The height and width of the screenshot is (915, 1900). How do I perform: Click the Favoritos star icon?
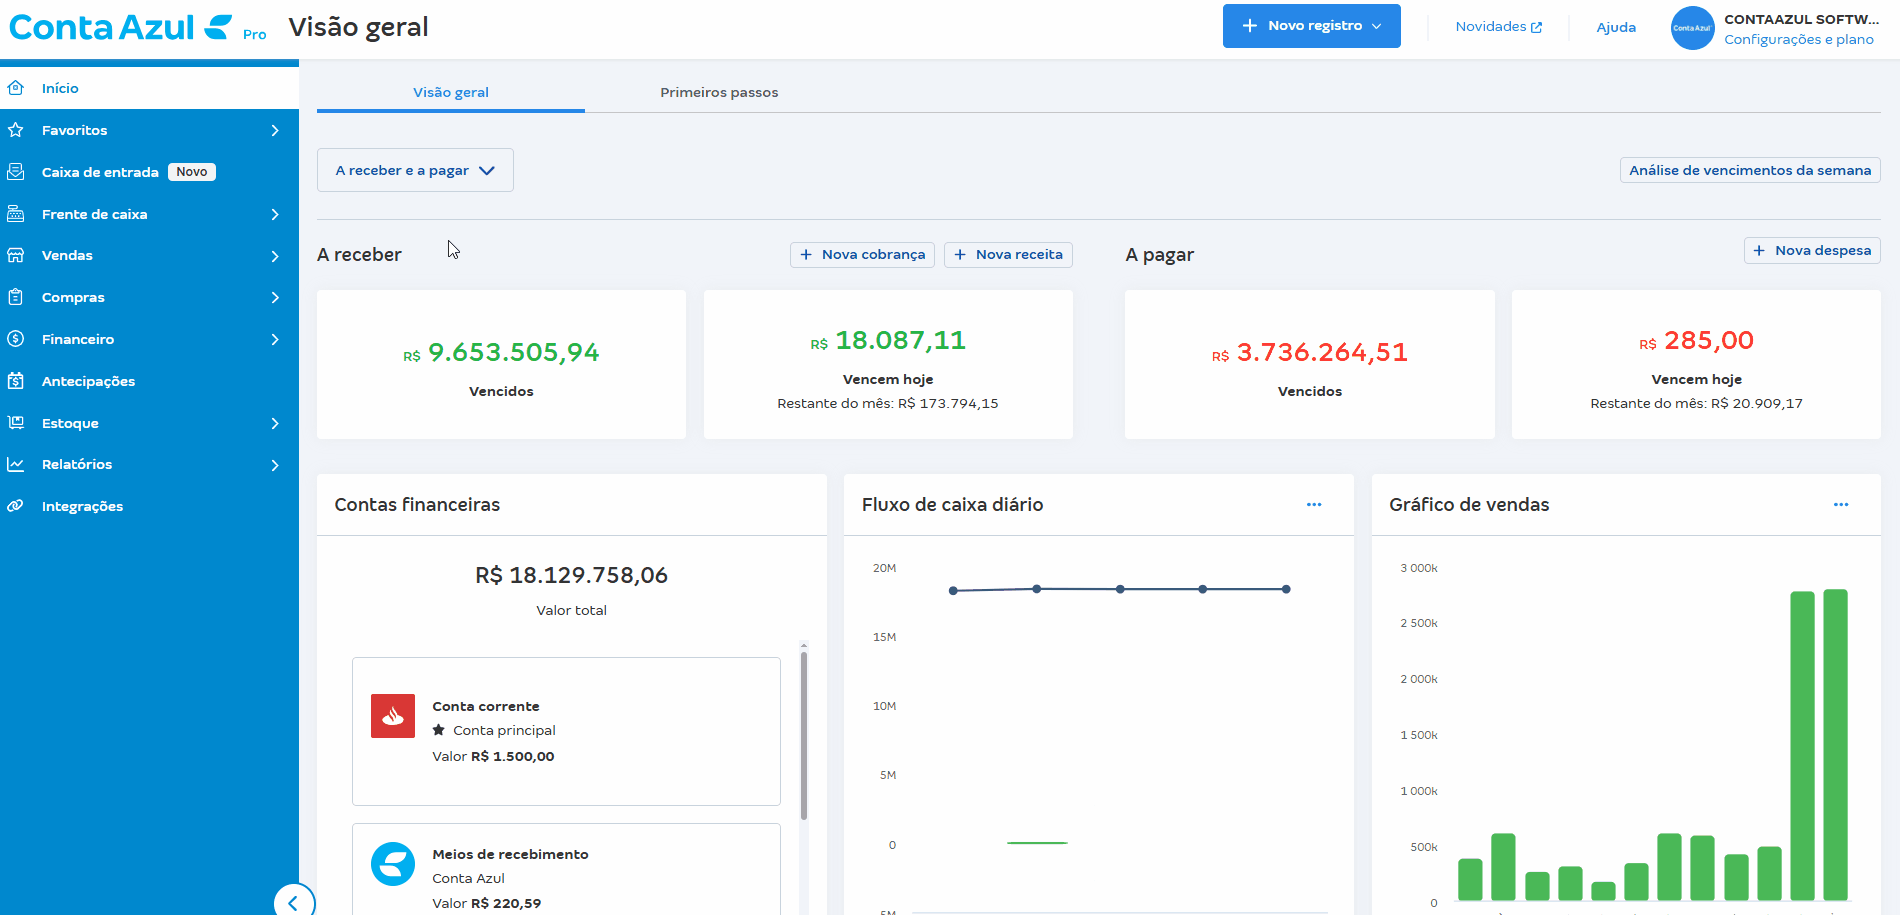click(x=16, y=130)
